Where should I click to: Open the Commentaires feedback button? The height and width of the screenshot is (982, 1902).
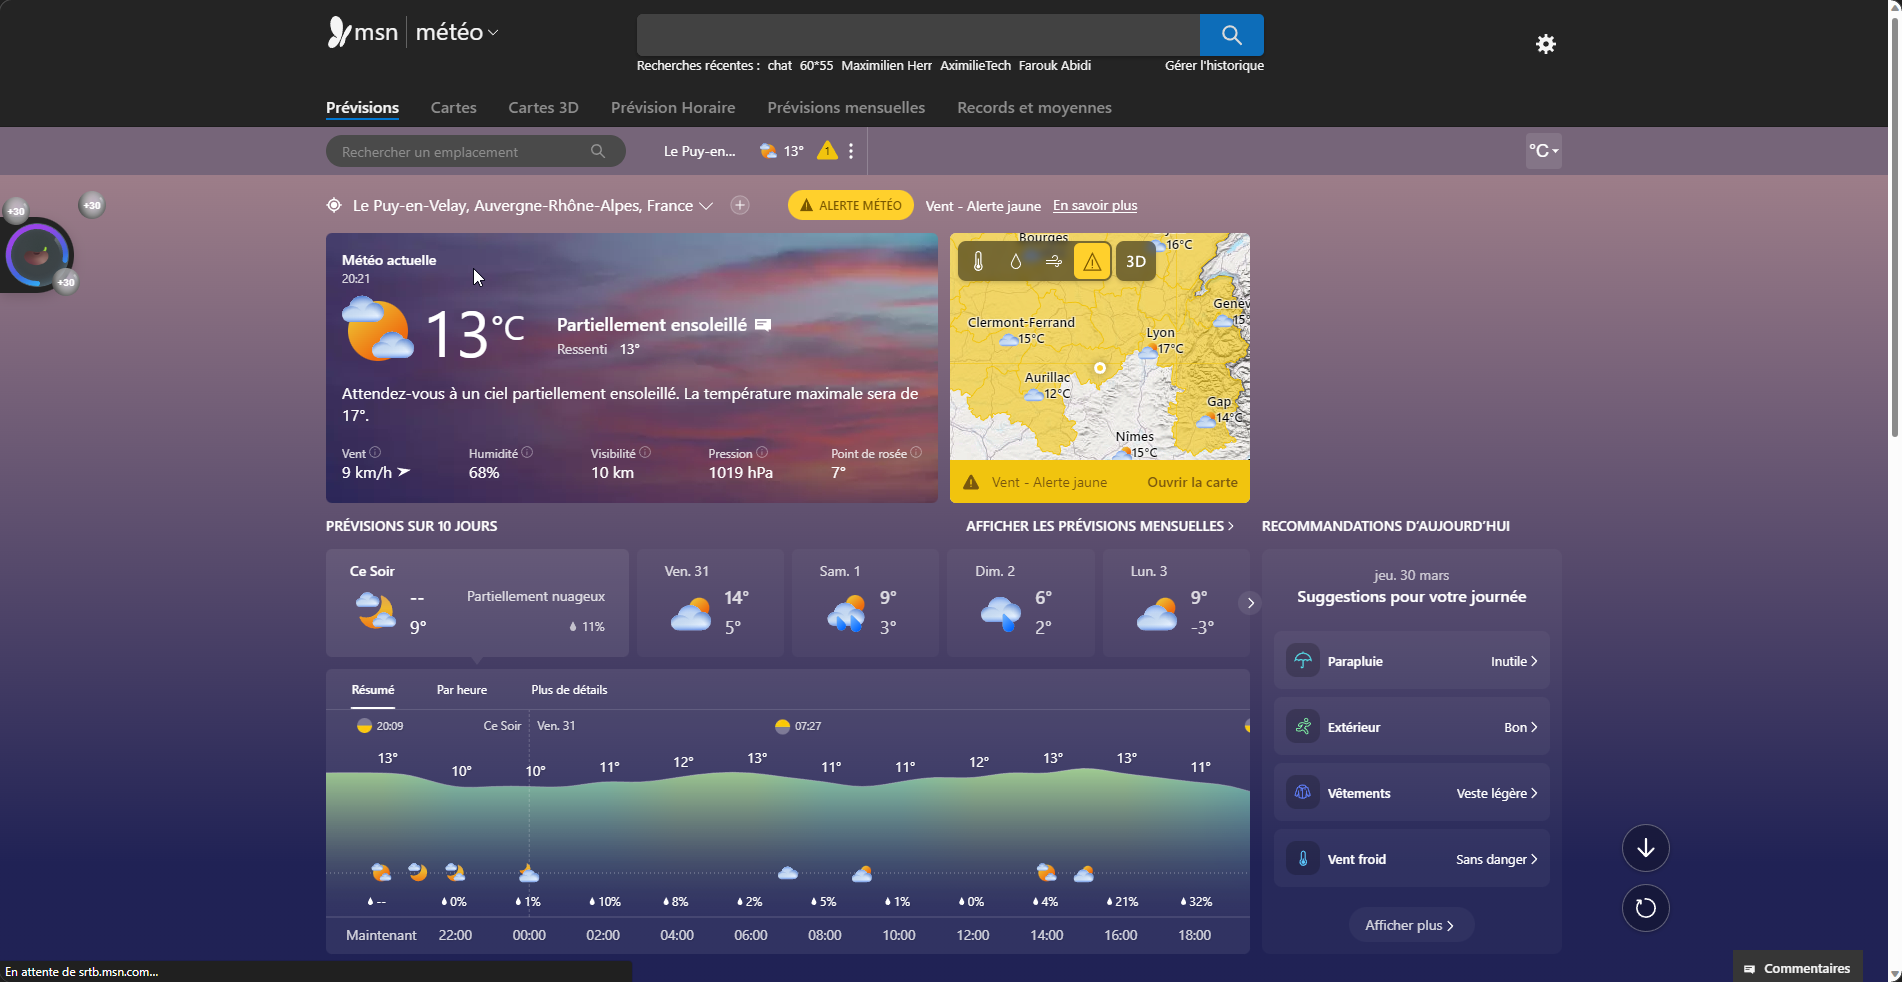pos(1797,968)
